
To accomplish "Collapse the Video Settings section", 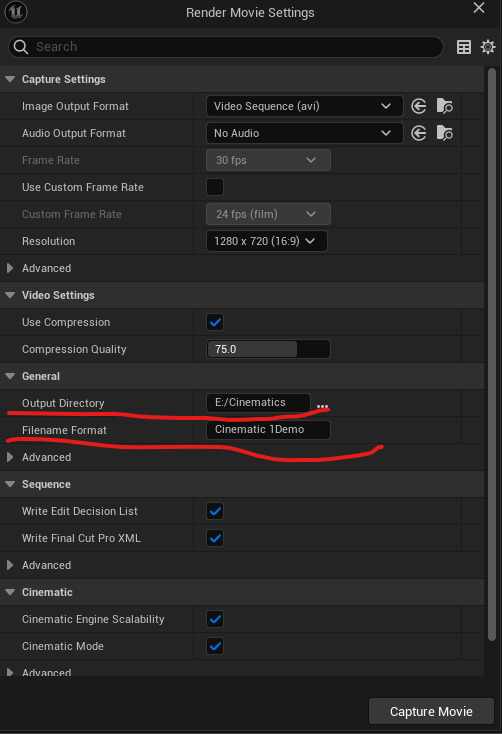I will click(x=10, y=295).
